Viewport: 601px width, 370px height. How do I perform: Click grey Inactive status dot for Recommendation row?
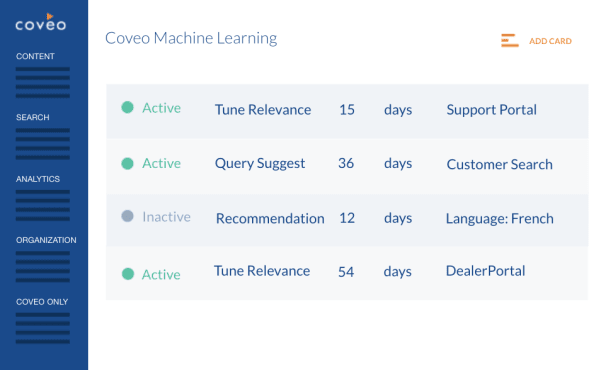click(x=127, y=216)
